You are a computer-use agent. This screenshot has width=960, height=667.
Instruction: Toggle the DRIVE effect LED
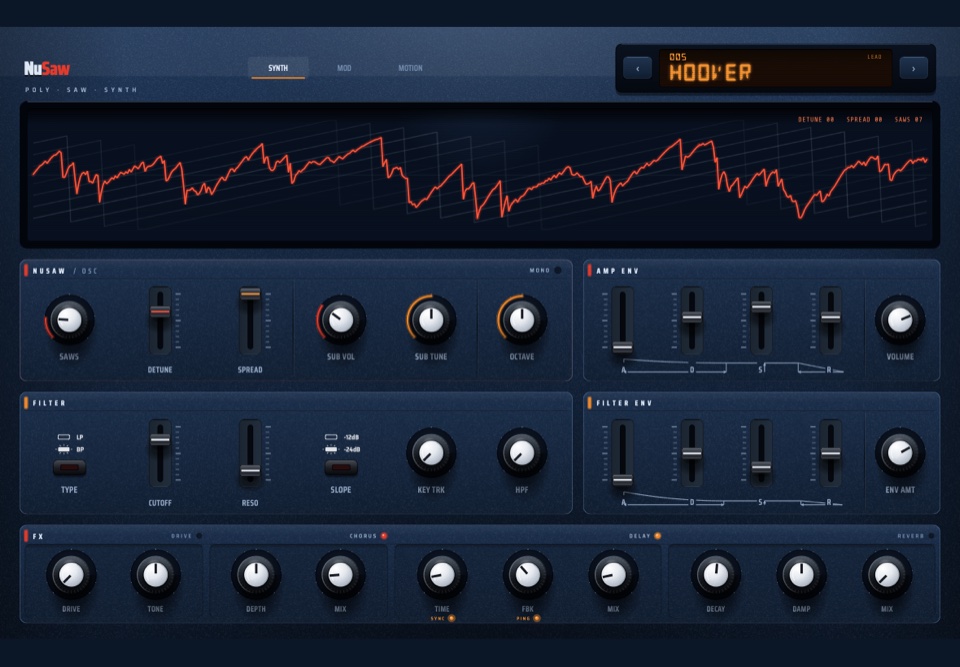click(x=199, y=536)
